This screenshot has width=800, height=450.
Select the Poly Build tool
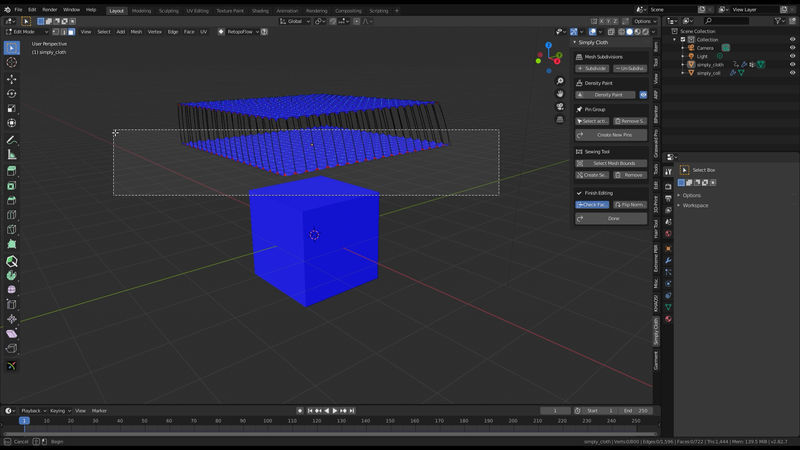[12, 244]
